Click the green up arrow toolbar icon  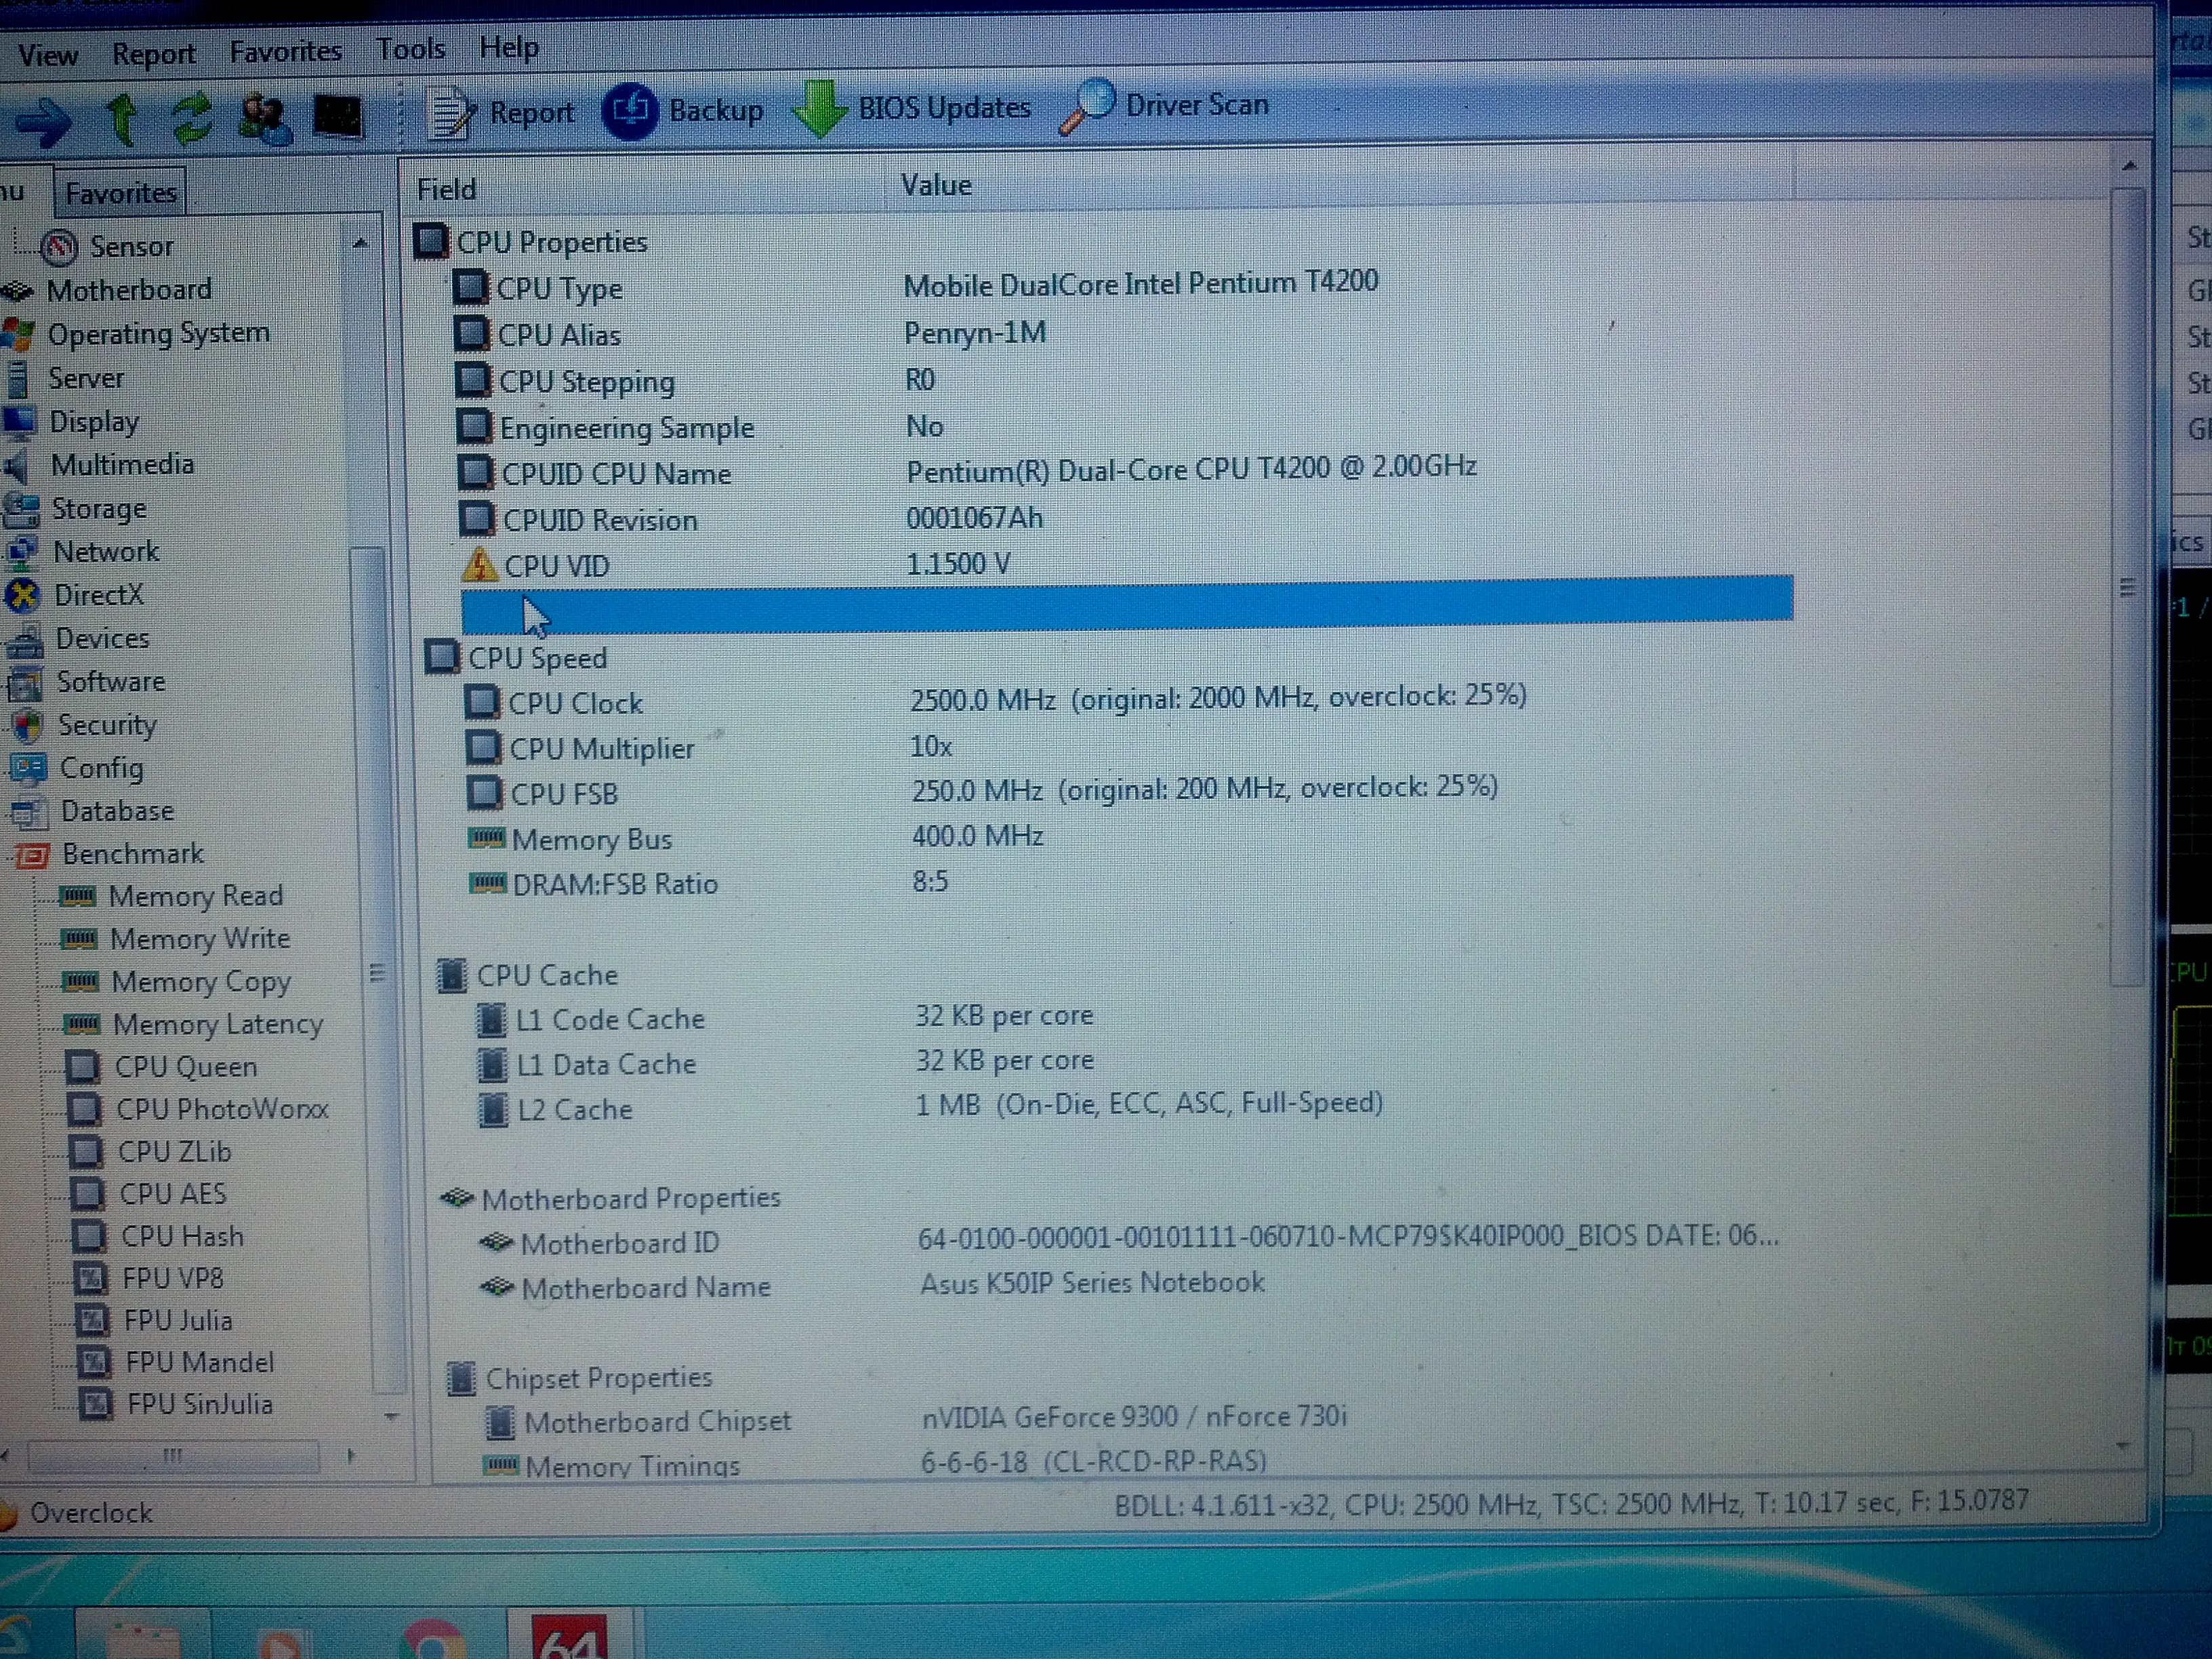[x=121, y=120]
